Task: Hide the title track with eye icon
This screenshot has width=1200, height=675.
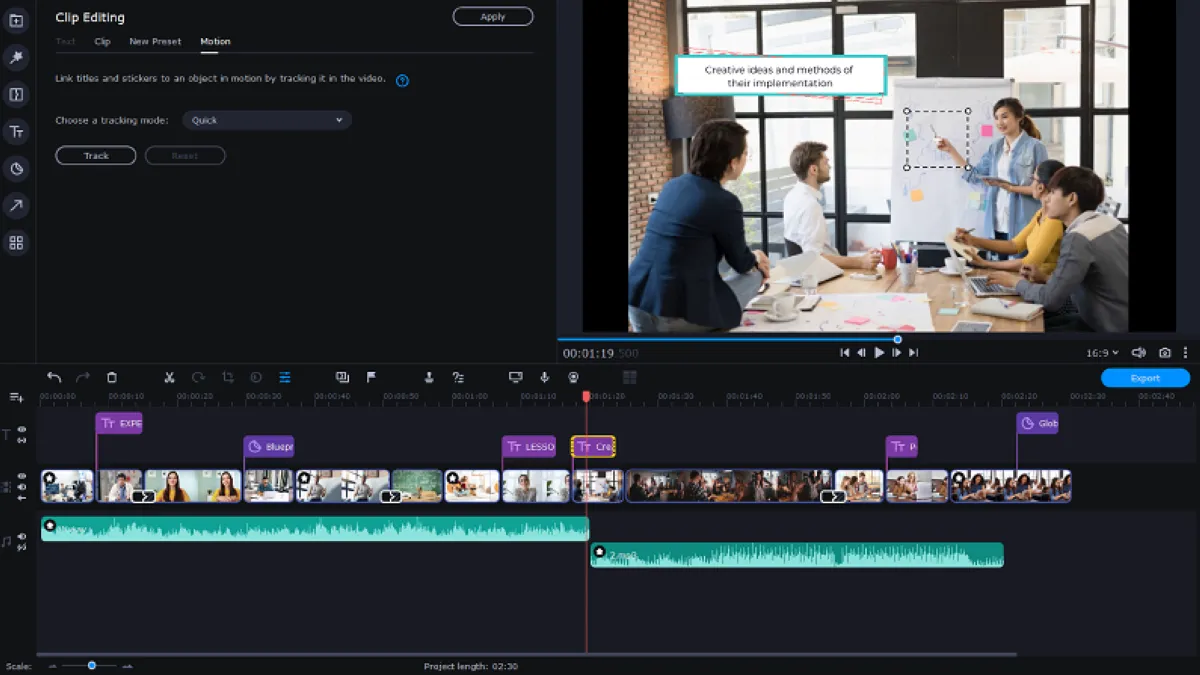Action: tap(21, 430)
